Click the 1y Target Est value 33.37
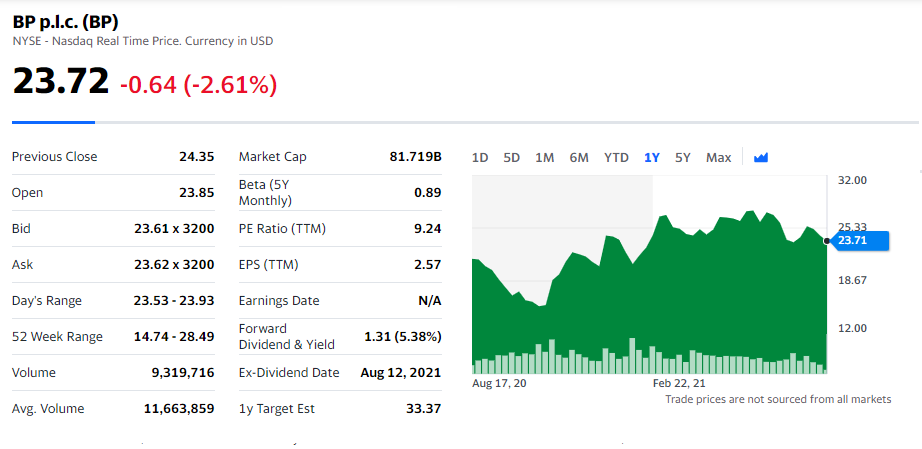922x449 pixels. click(423, 408)
